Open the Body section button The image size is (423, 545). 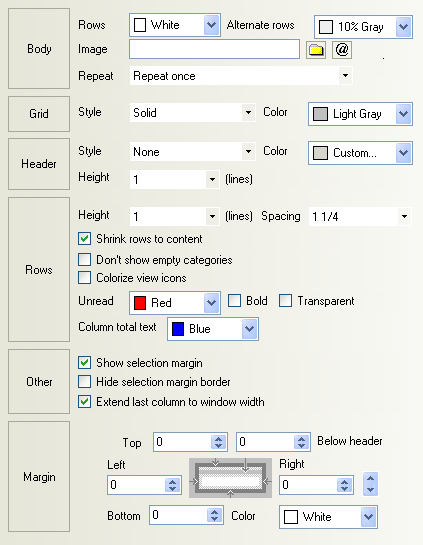(x=39, y=49)
